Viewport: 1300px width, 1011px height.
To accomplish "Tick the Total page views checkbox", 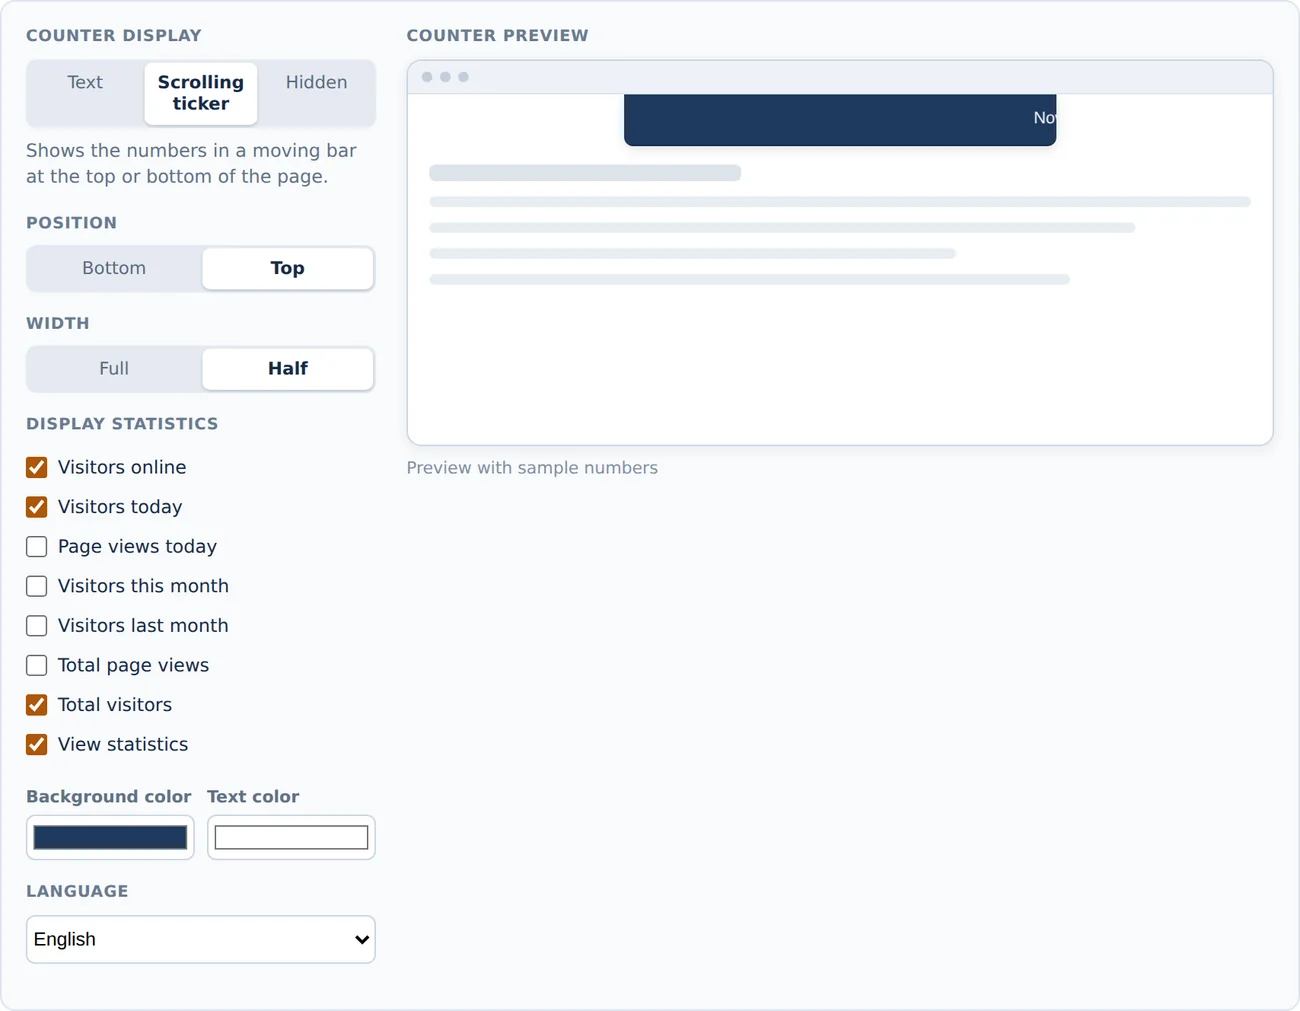I will [x=37, y=665].
